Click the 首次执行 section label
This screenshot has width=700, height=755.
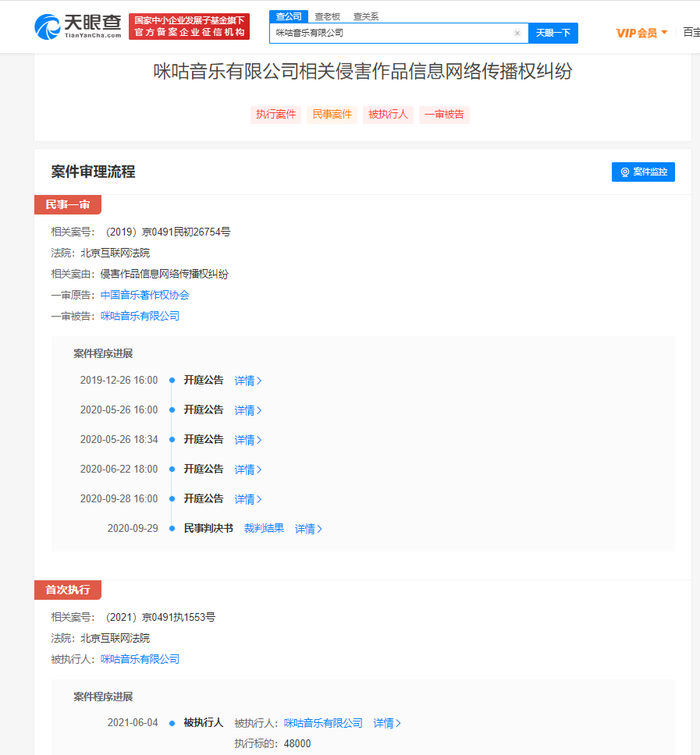coord(68,590)
